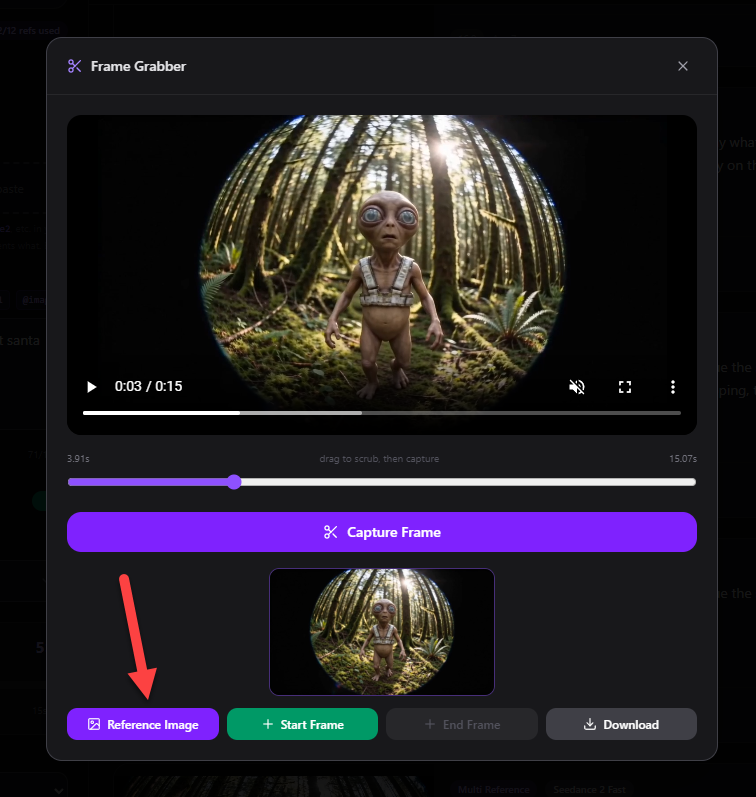Click the purple scrub slider handle

(234, 482)
